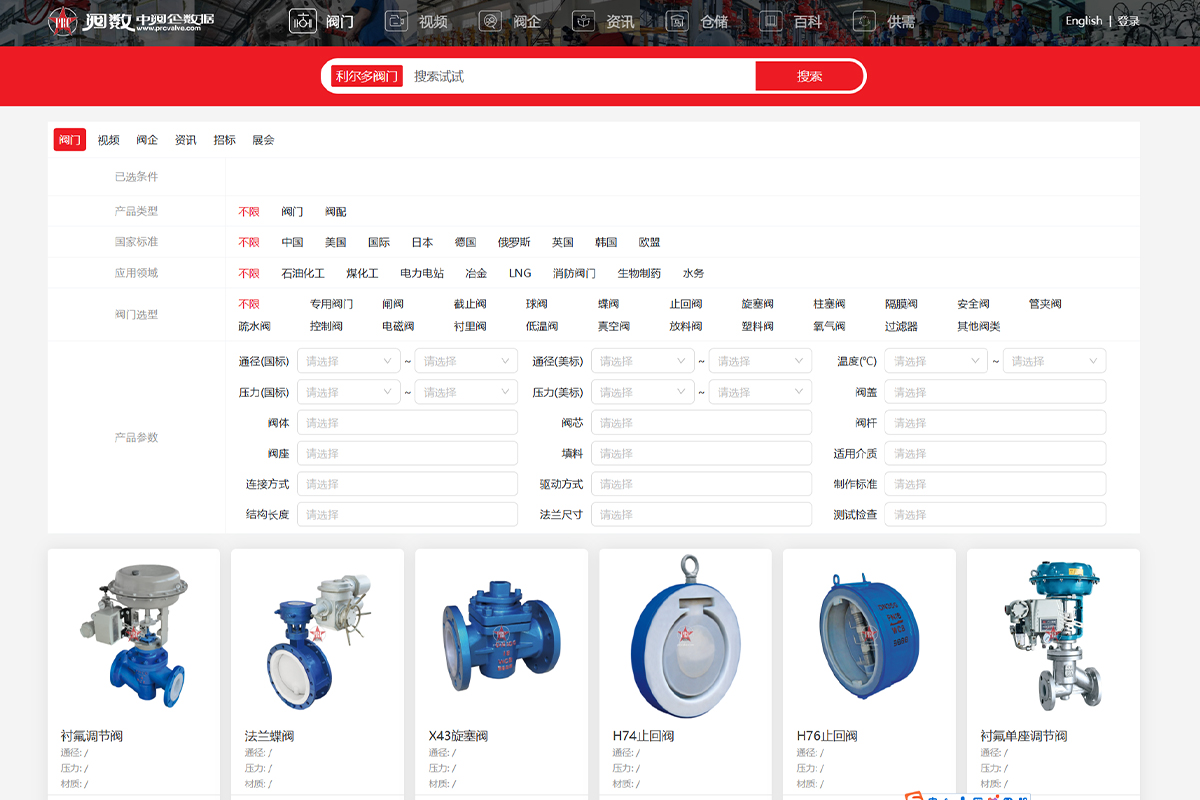Click the 搜索试试 search input field
This screenshot has width=1200, height=800.
(x=580, y=76)
